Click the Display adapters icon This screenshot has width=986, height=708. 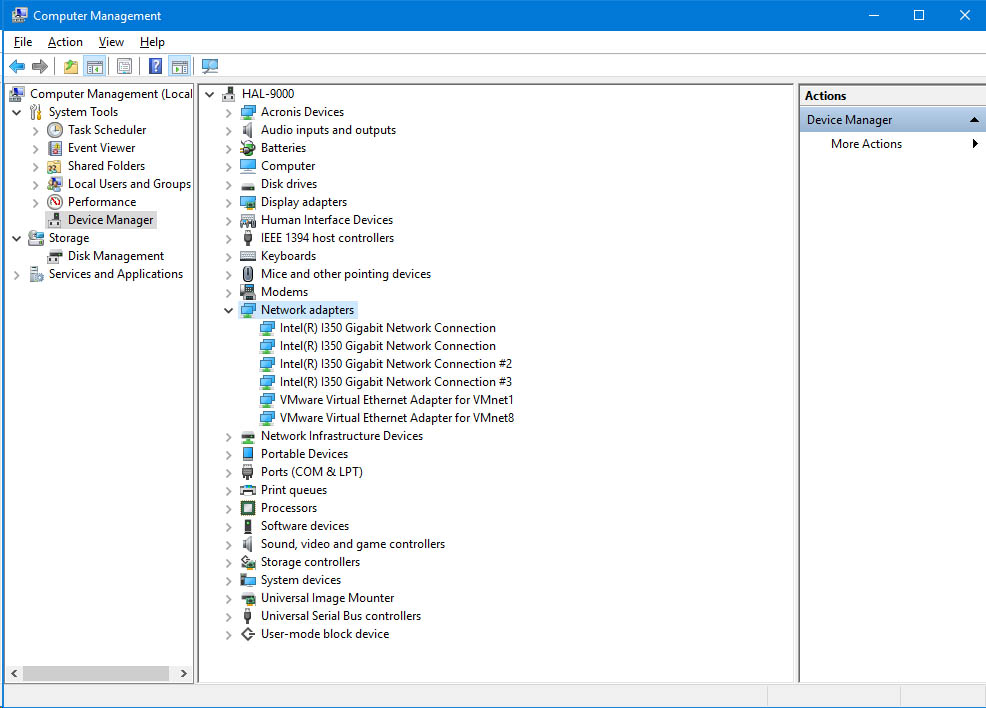click(248, 202)
